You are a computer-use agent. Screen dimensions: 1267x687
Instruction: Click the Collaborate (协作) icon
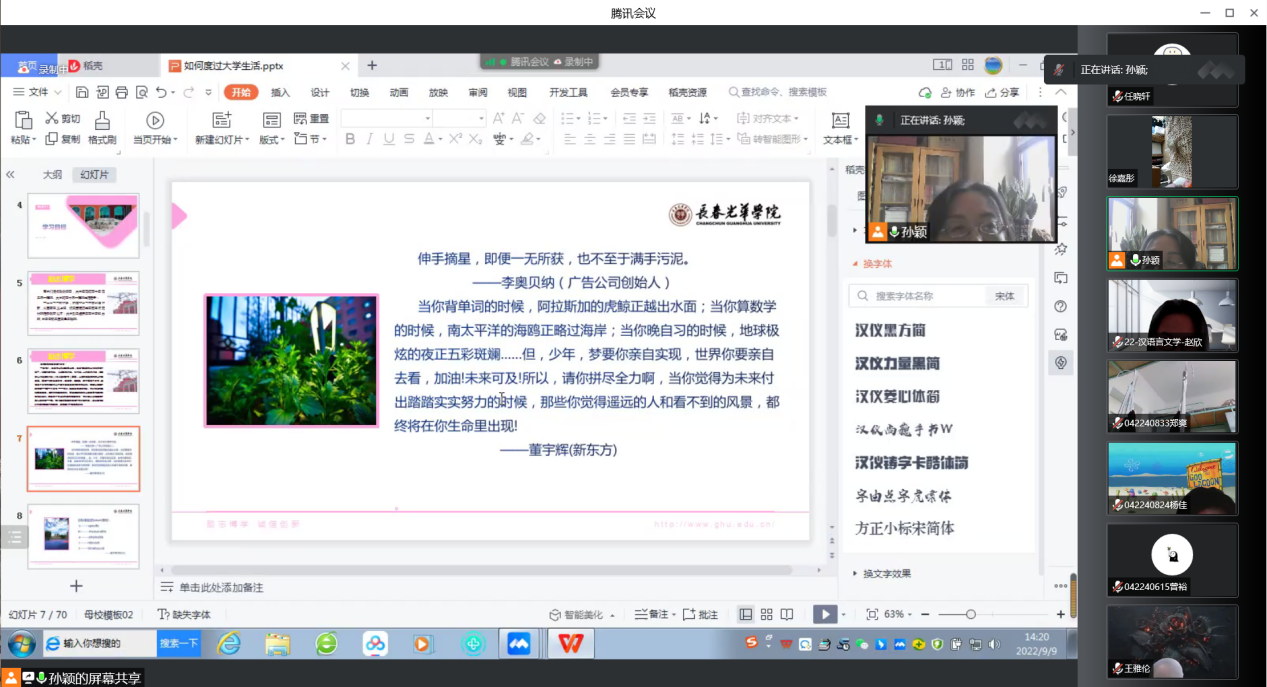tap(957, 92)
